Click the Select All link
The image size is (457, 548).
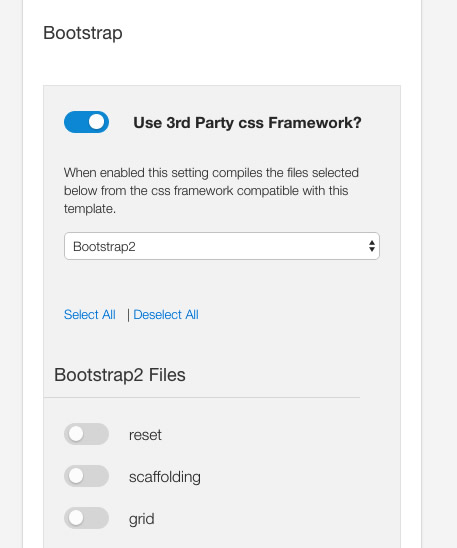pyautogui.click(x=90, y=315)
